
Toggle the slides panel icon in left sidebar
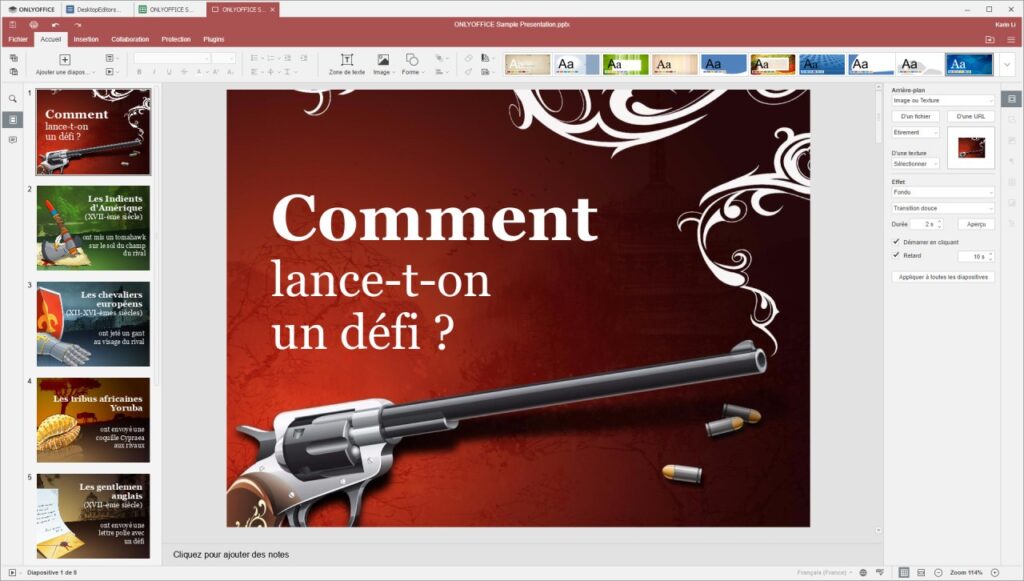pos(12,119)
